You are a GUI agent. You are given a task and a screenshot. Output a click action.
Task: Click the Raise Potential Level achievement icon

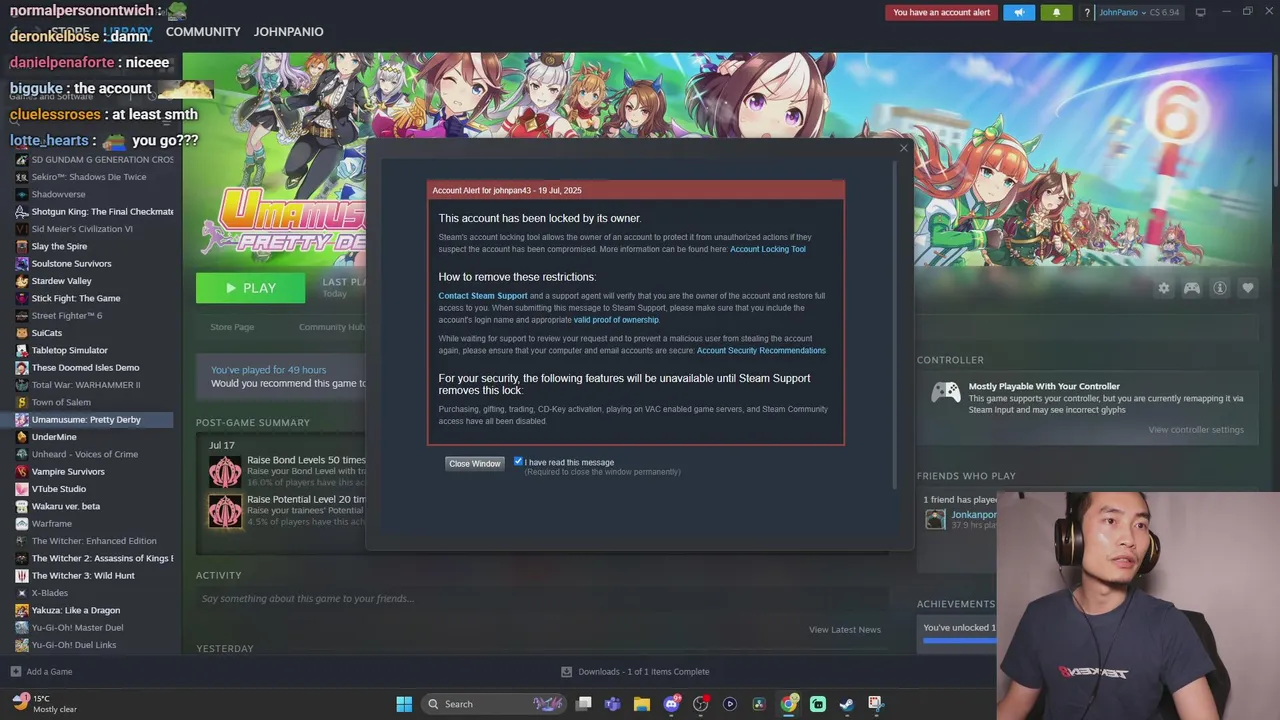225,511
